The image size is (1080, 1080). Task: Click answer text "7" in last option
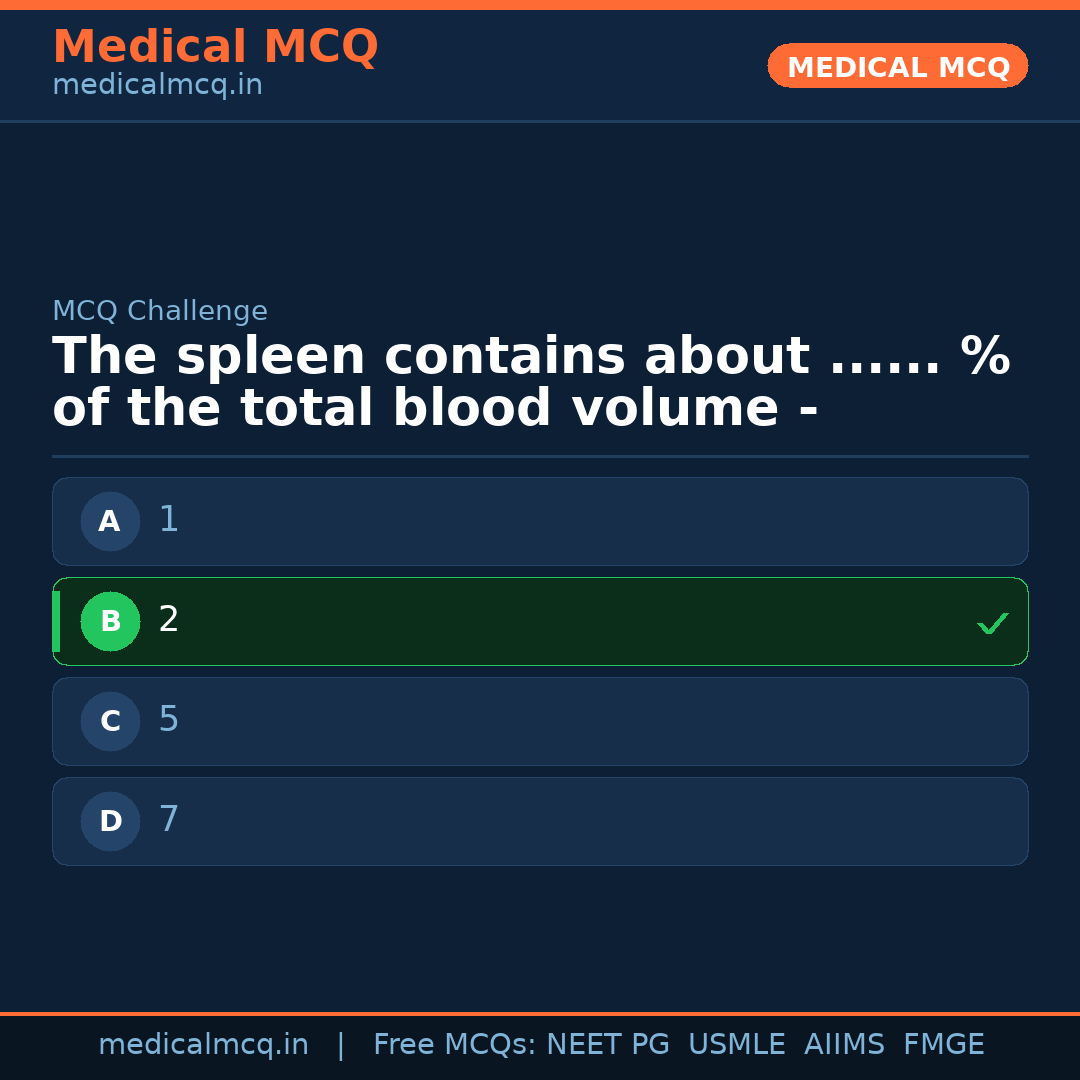(x=168, y=820)
